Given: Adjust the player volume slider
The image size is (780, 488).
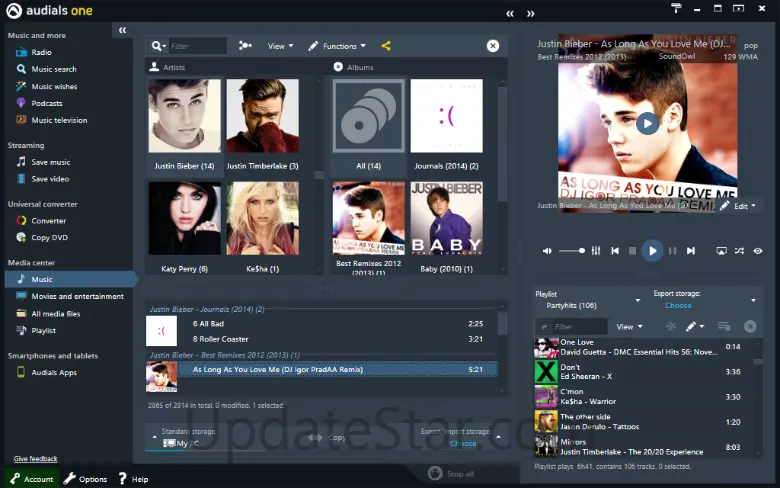Looking at the screenshot, I should tap(571, 251).
